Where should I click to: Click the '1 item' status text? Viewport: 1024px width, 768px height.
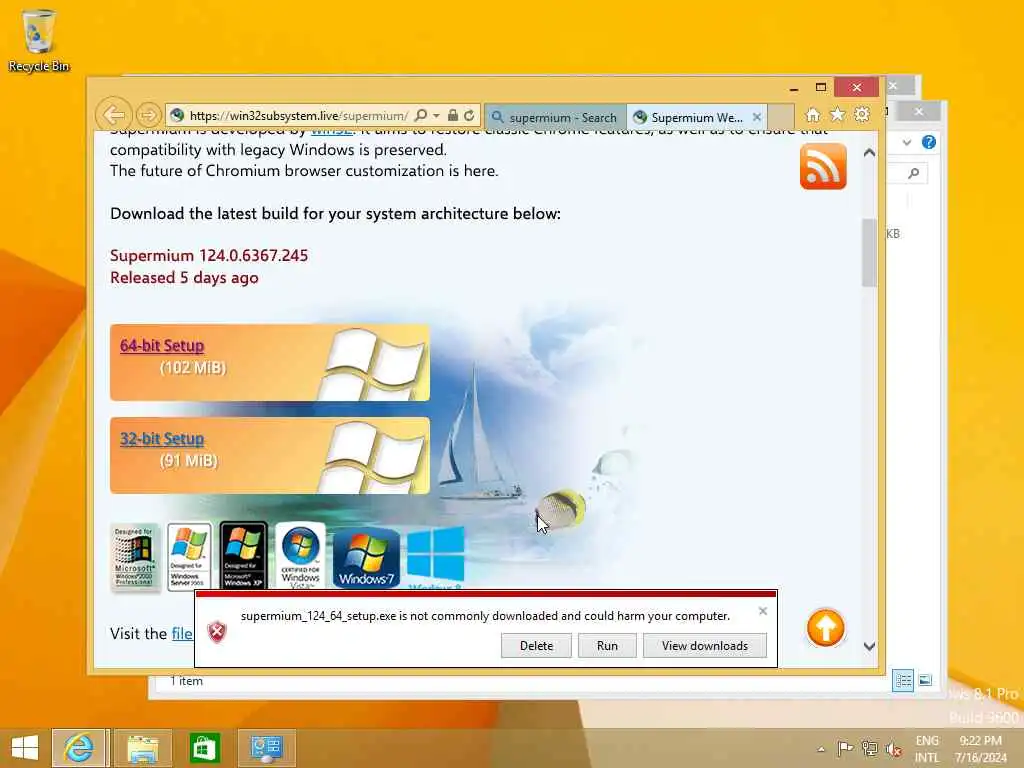[x=186, y=681]
